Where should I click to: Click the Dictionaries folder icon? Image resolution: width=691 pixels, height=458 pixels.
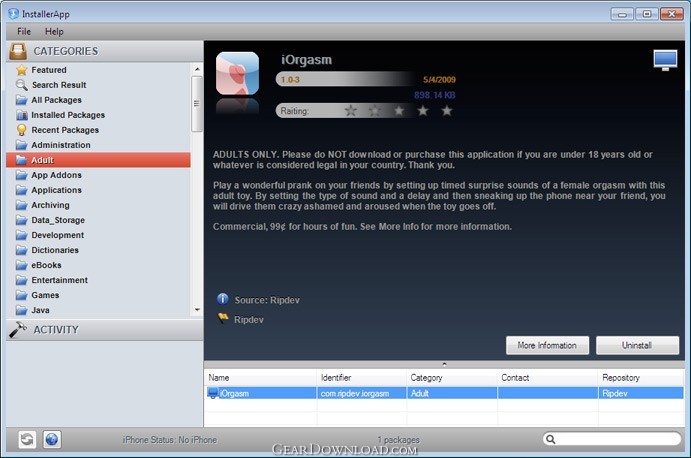pyautogui.click(x=21, y=250)
